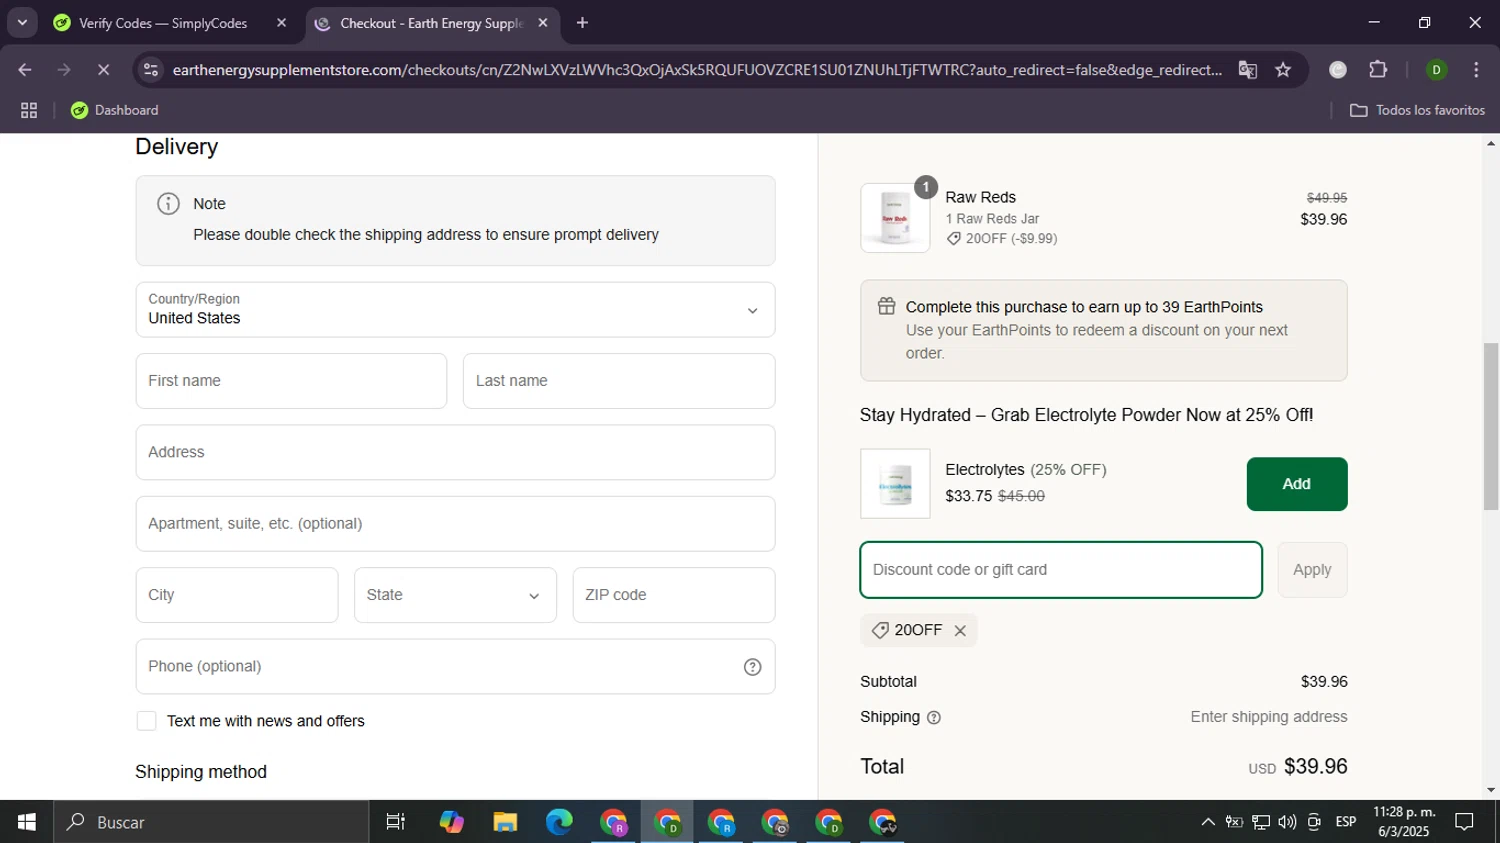The image size is (1500, 843).
Task: Check Text me with news and offers
Action: tap(146, 721)
